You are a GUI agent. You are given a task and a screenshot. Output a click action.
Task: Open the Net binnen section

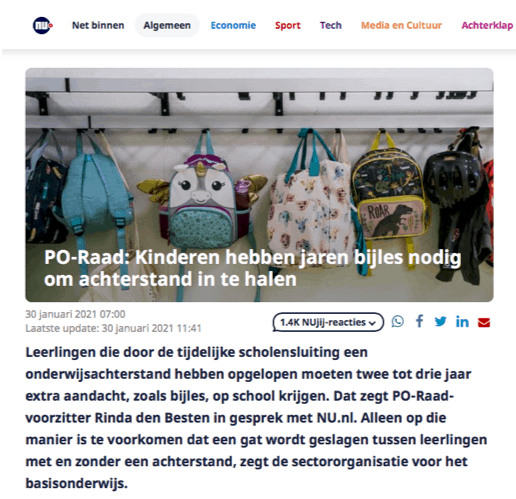coord(98,25)
